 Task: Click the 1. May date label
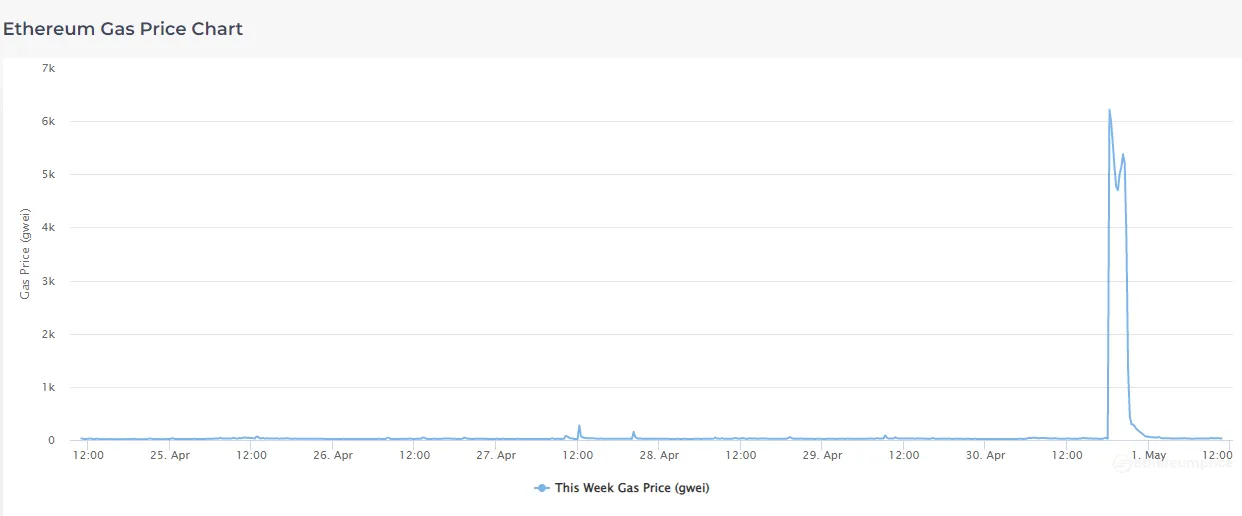tap(1148, 455)
